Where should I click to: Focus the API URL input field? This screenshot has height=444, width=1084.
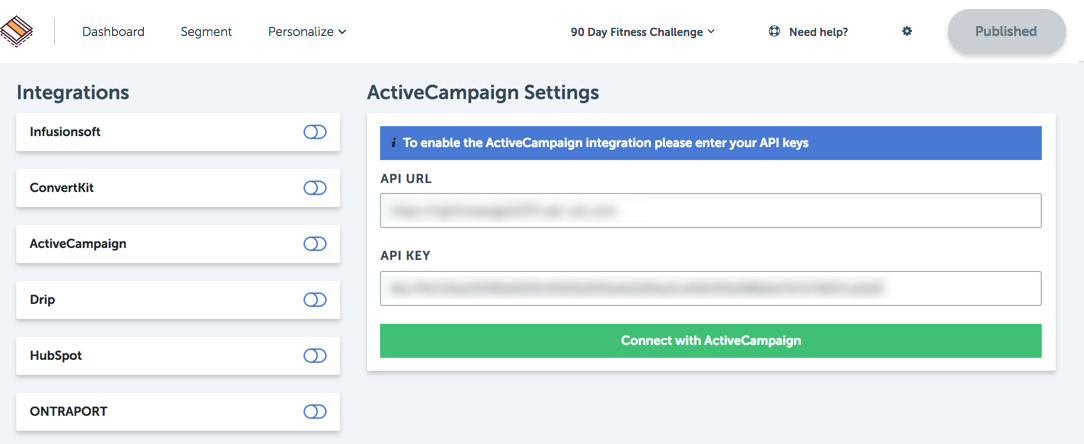711,210
